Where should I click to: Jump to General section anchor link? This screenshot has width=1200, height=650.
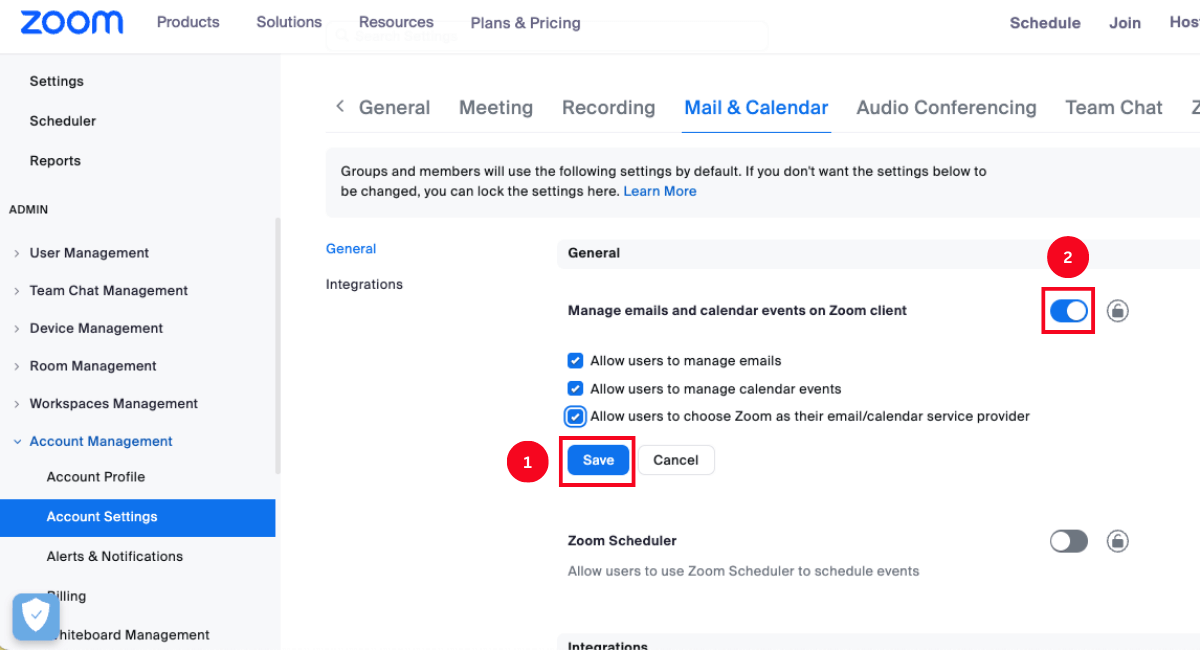coord(351,249)
